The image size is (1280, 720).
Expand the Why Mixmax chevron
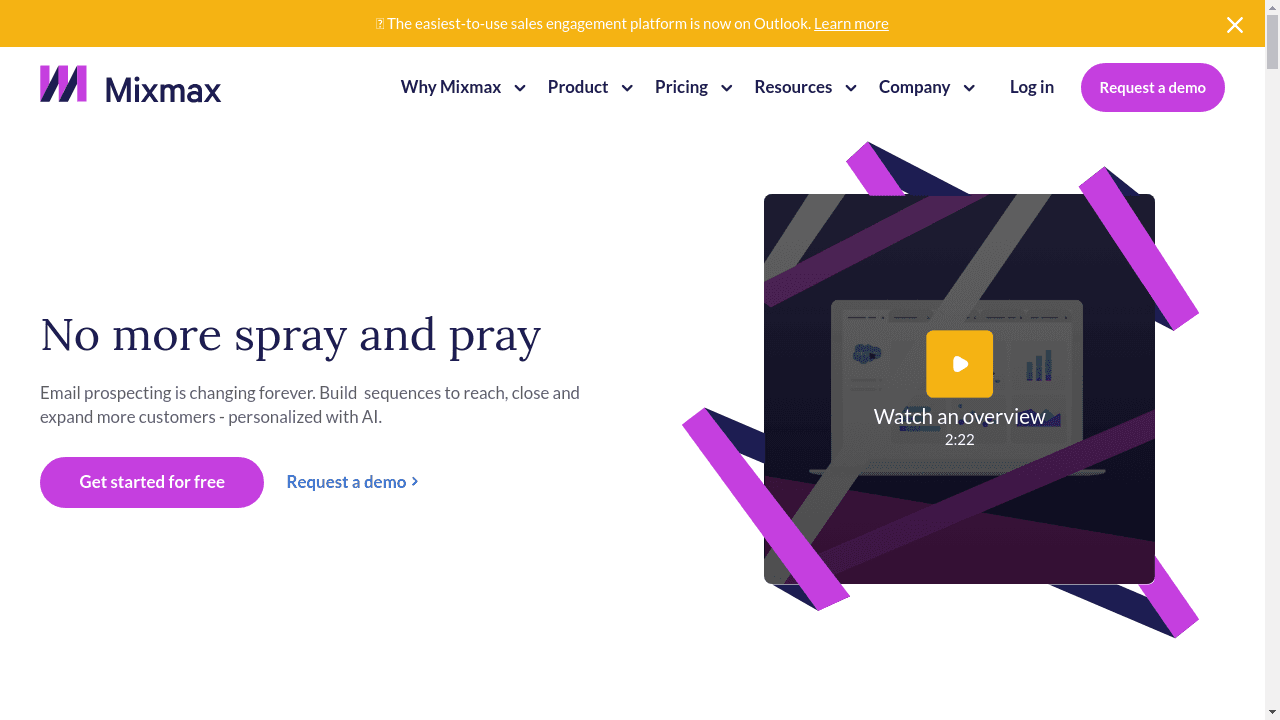pos(520,88)
